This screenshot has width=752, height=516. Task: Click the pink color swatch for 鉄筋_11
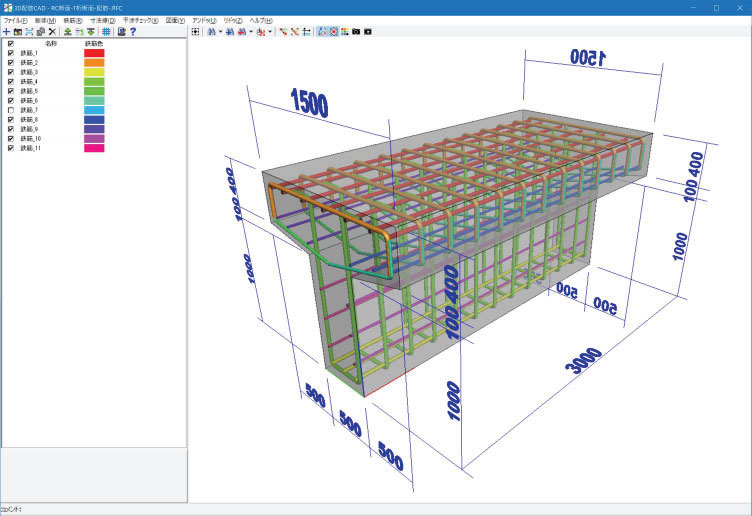click(95, 148)
